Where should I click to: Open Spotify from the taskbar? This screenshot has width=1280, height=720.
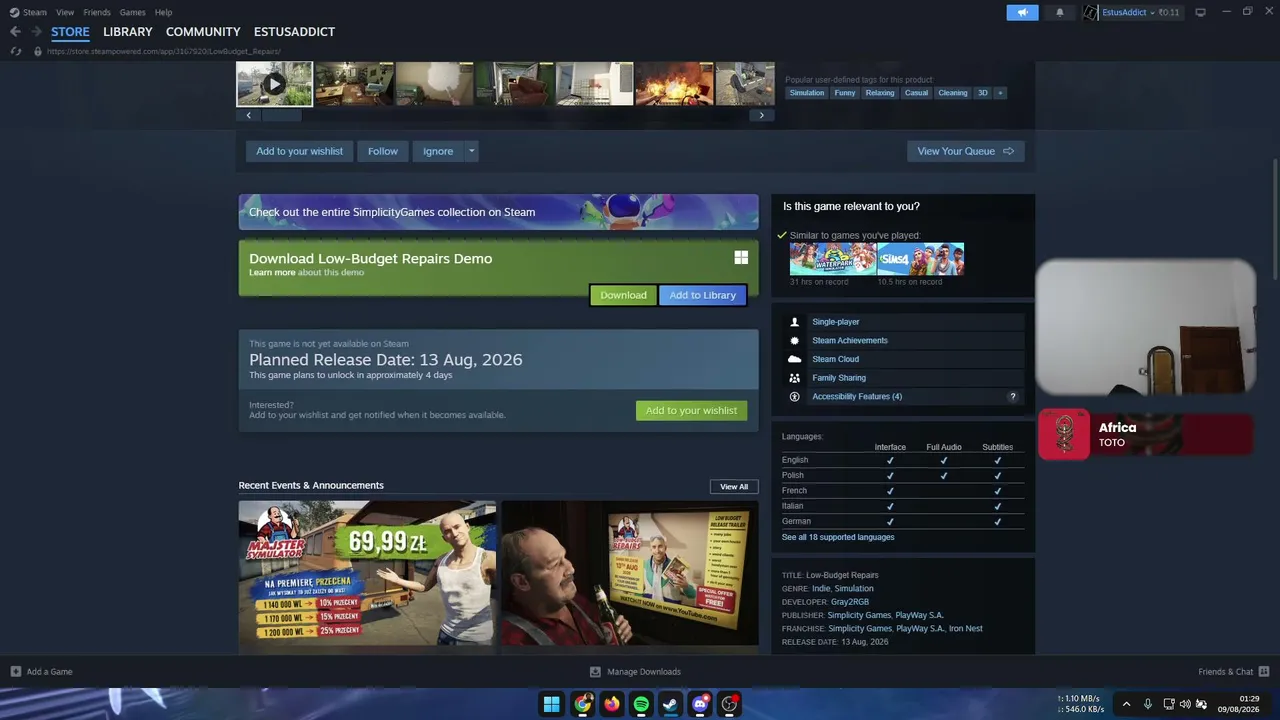641,704
